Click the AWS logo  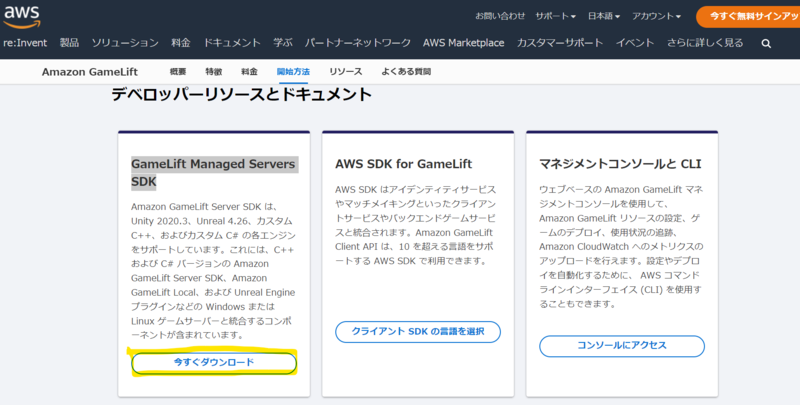click(x=22, y=17)
